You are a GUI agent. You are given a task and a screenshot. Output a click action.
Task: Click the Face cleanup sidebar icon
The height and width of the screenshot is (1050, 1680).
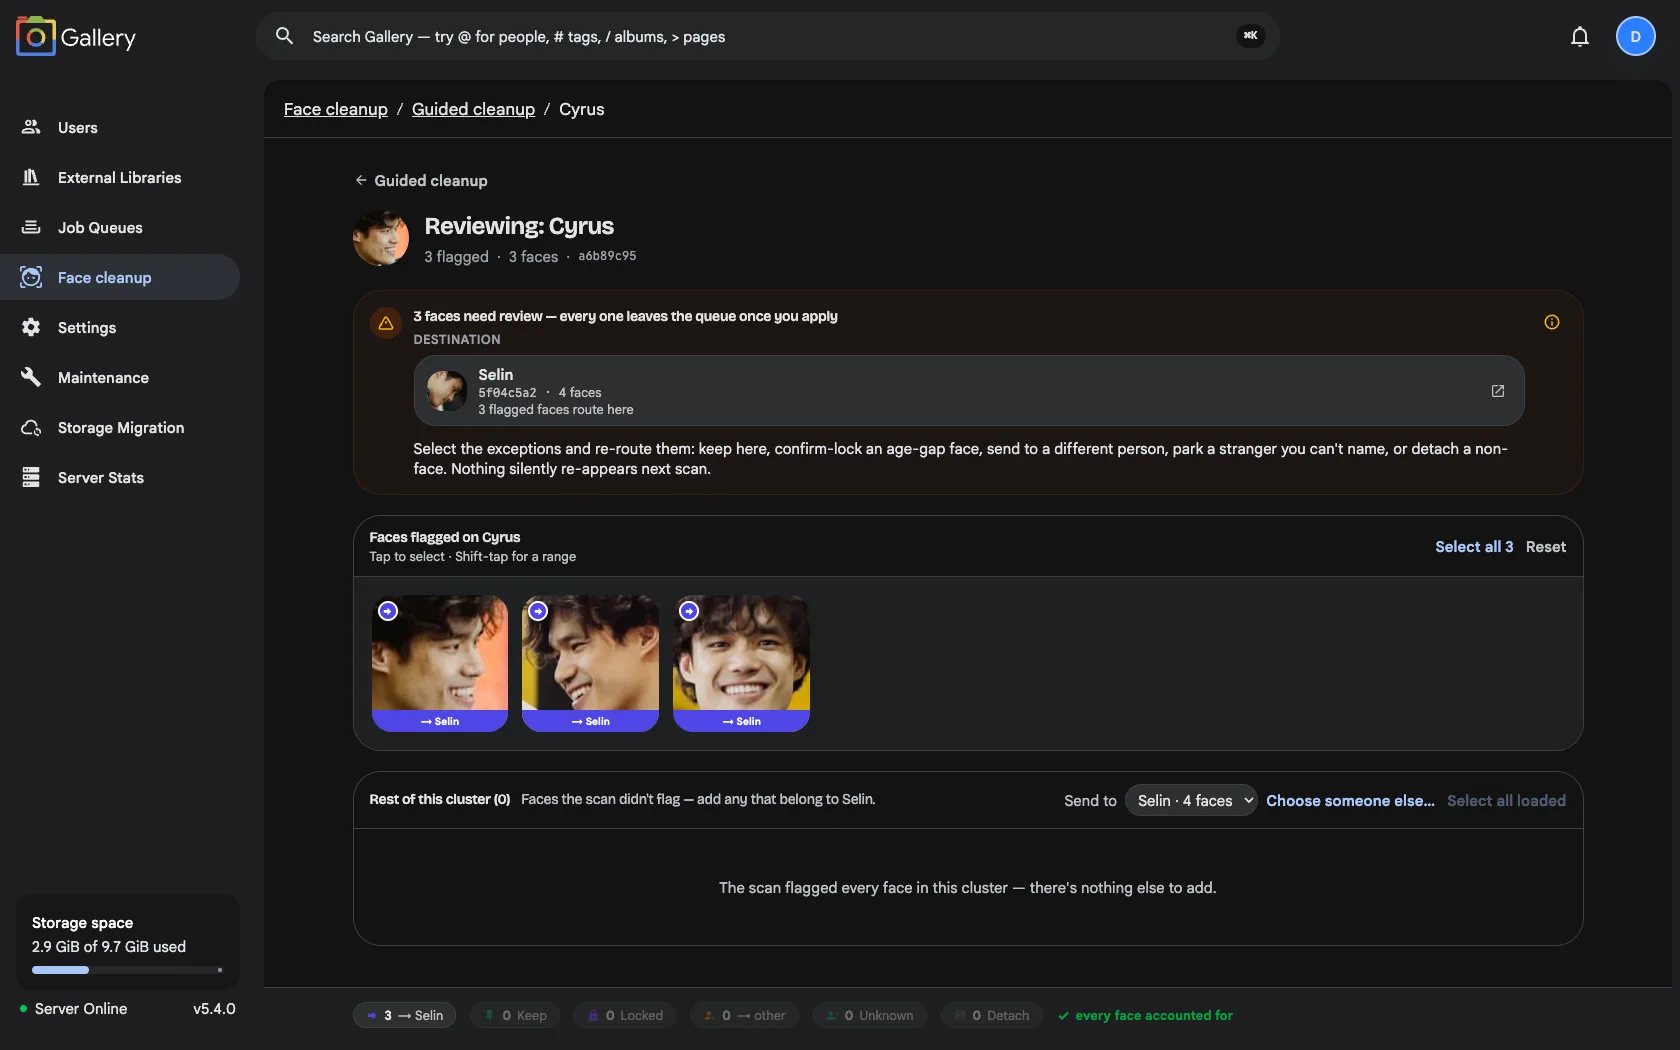click(31, 277)
